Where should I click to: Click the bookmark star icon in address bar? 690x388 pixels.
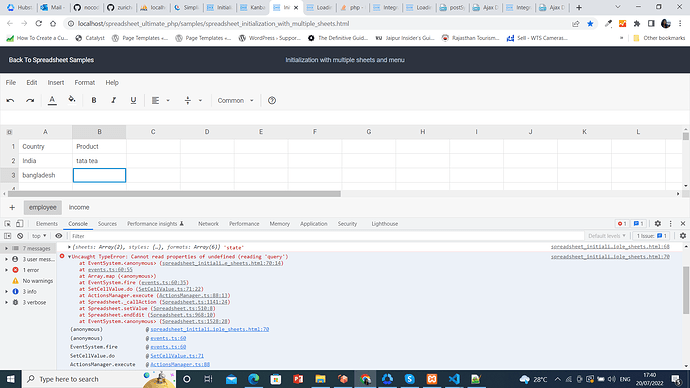tap(590, 24)
